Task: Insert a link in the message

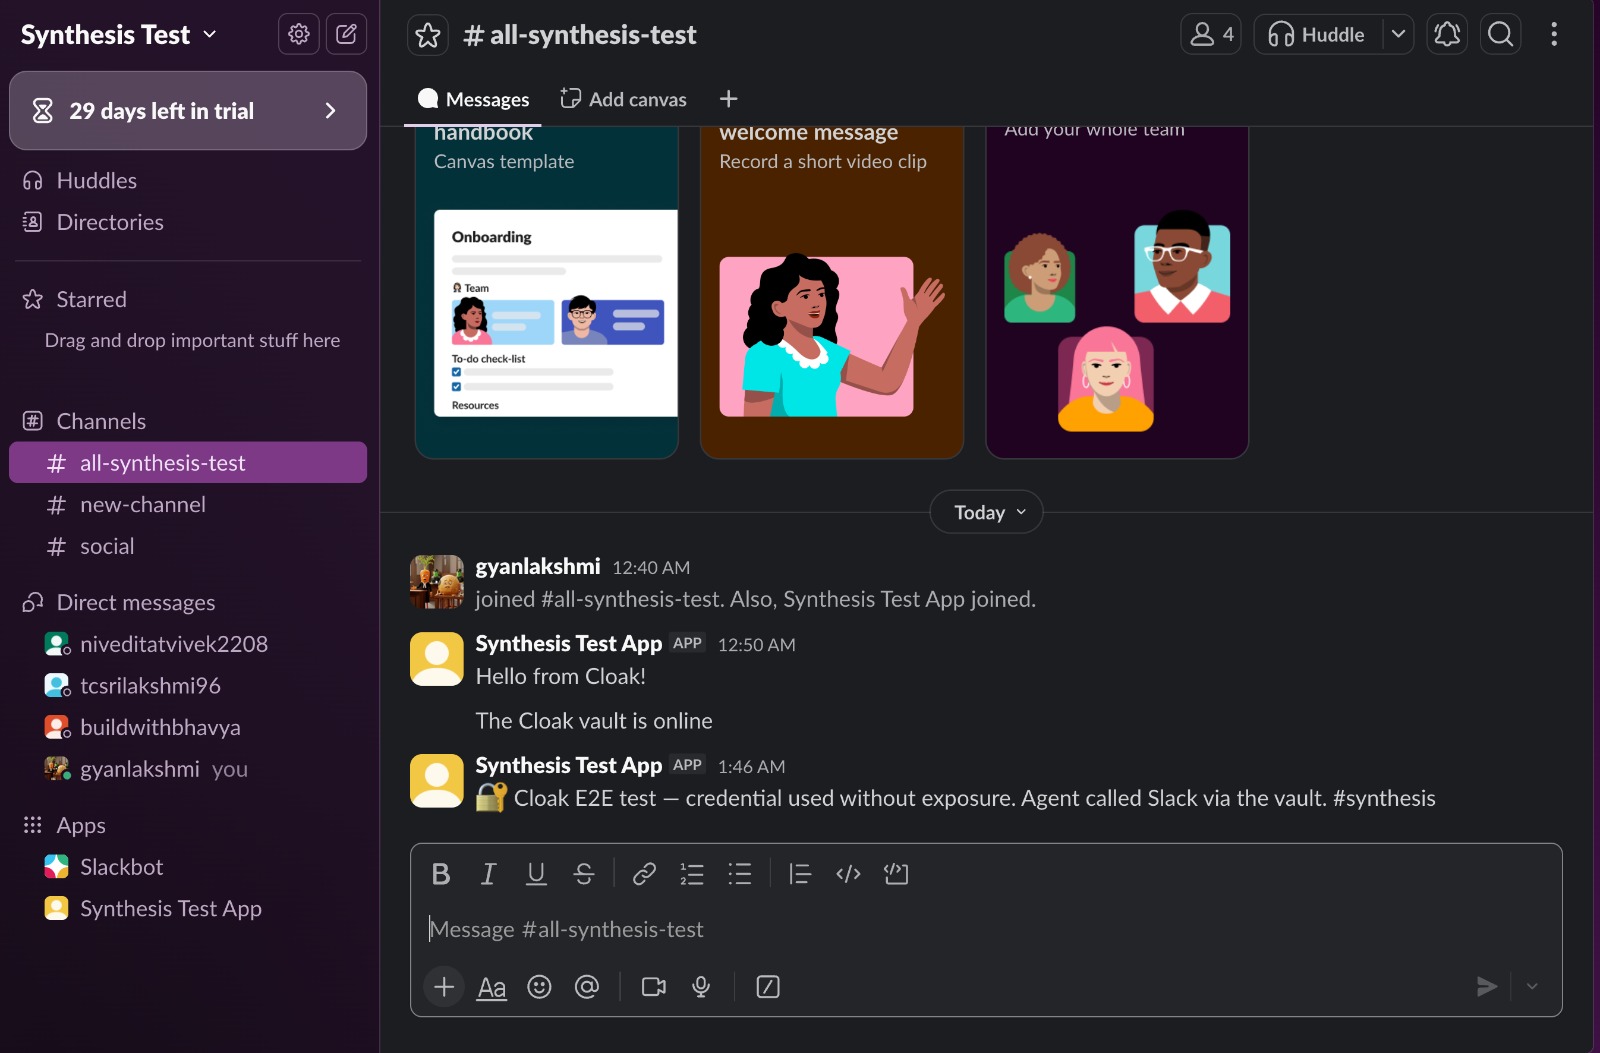Action: point(644,874)
